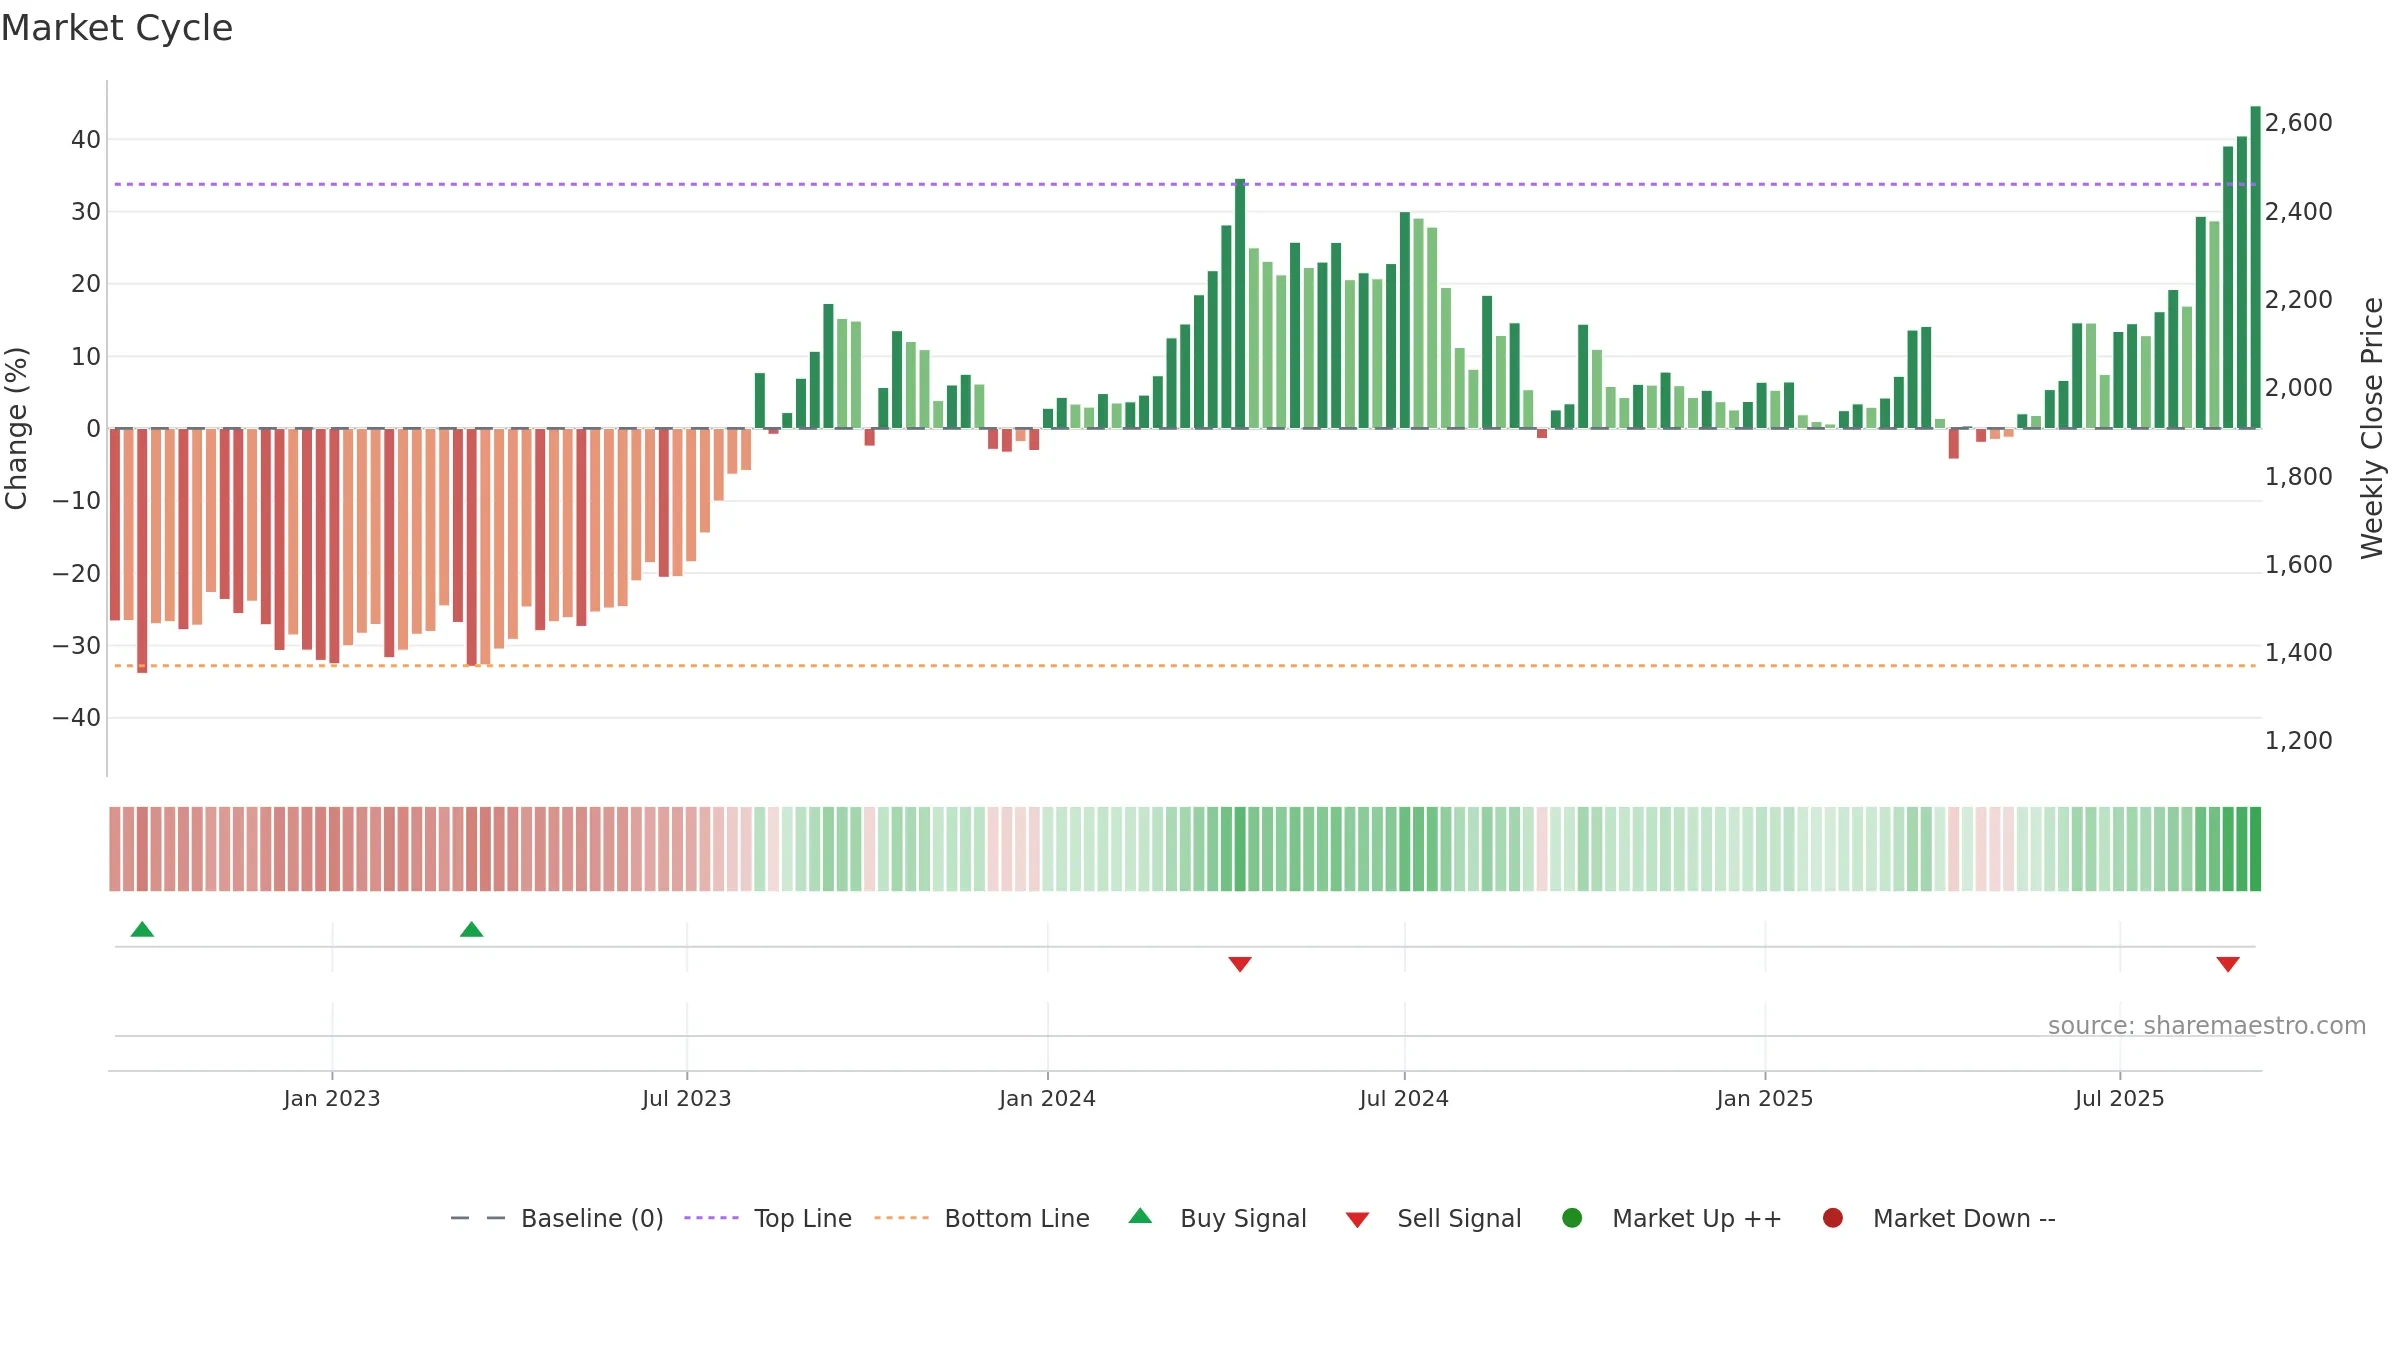Click the 2,600 price axis label
This screenshot has height=1350, width=2400.
(x=2298, y=123)
